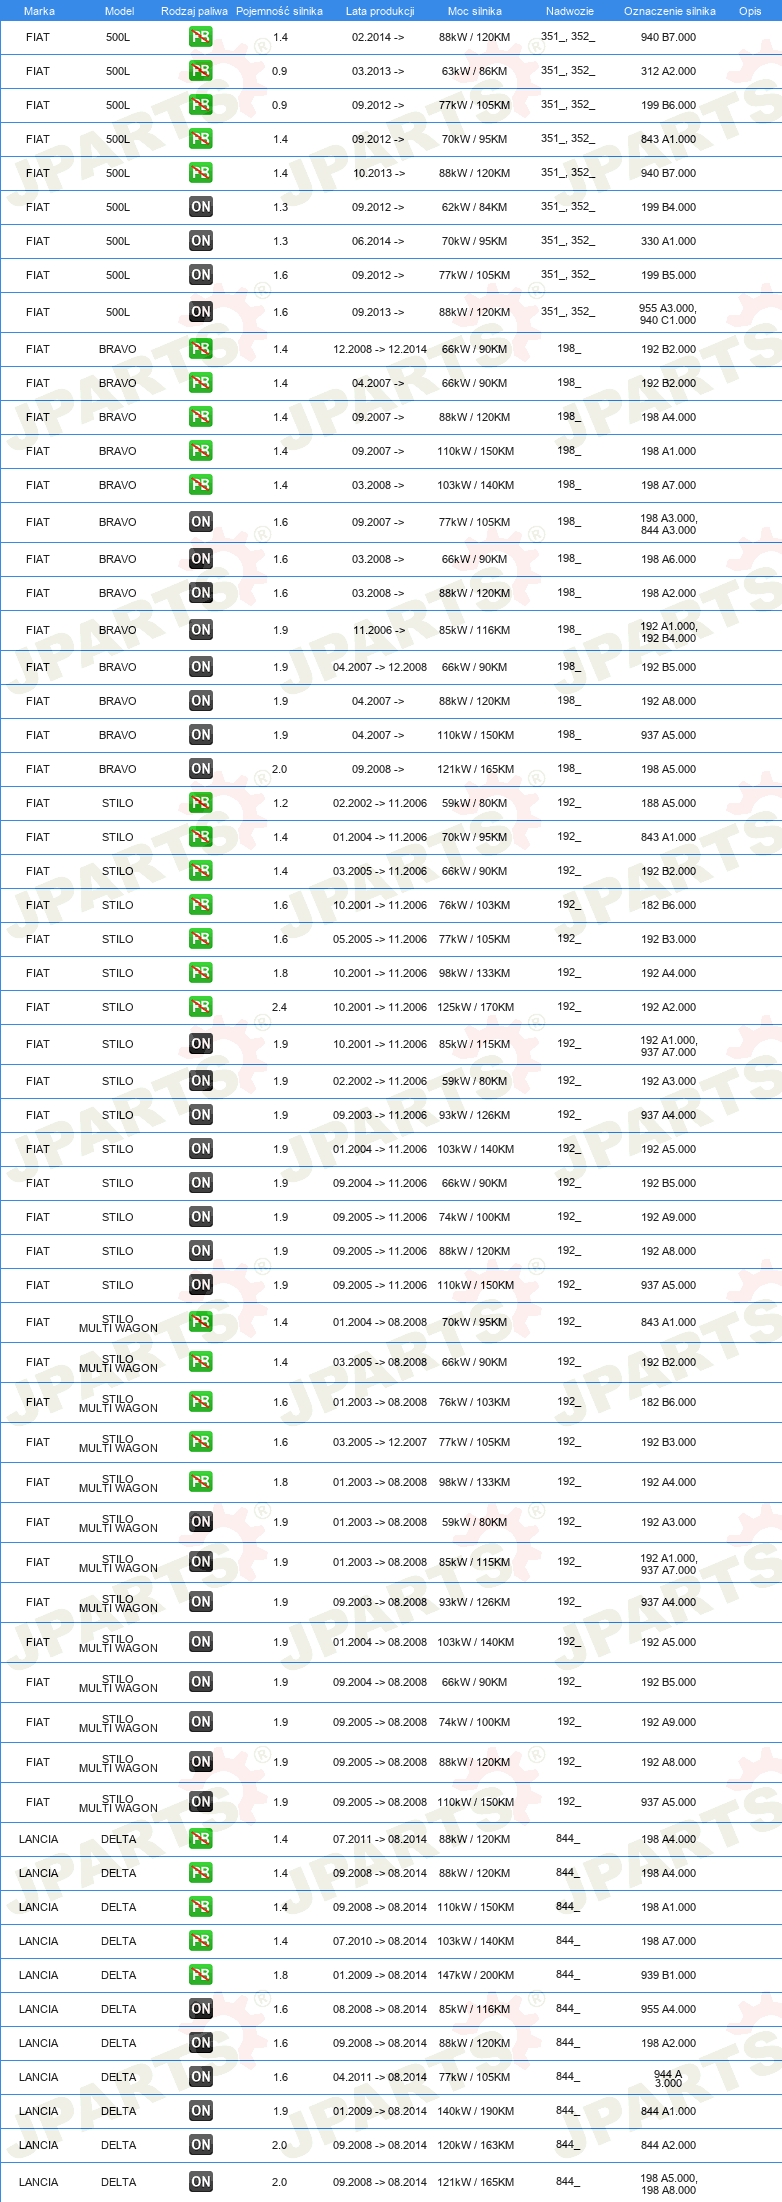The width and height of the screenshot is (782, 2202).
Task: Click the ON icon for Bravo 85kW / 116KM
Action: (201, 630)
